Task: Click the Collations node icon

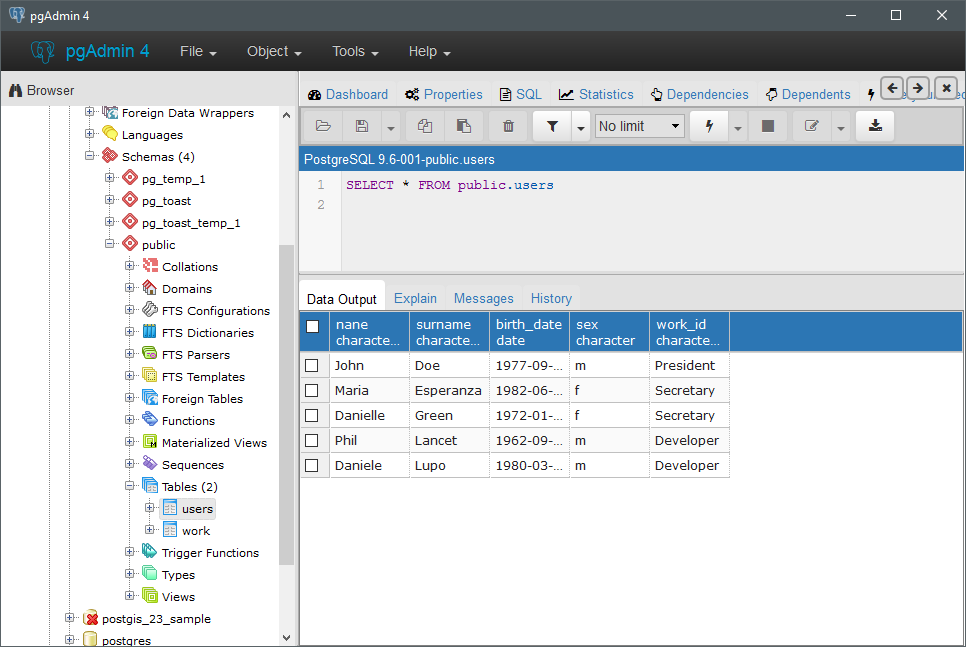Action: click(150, 266)
